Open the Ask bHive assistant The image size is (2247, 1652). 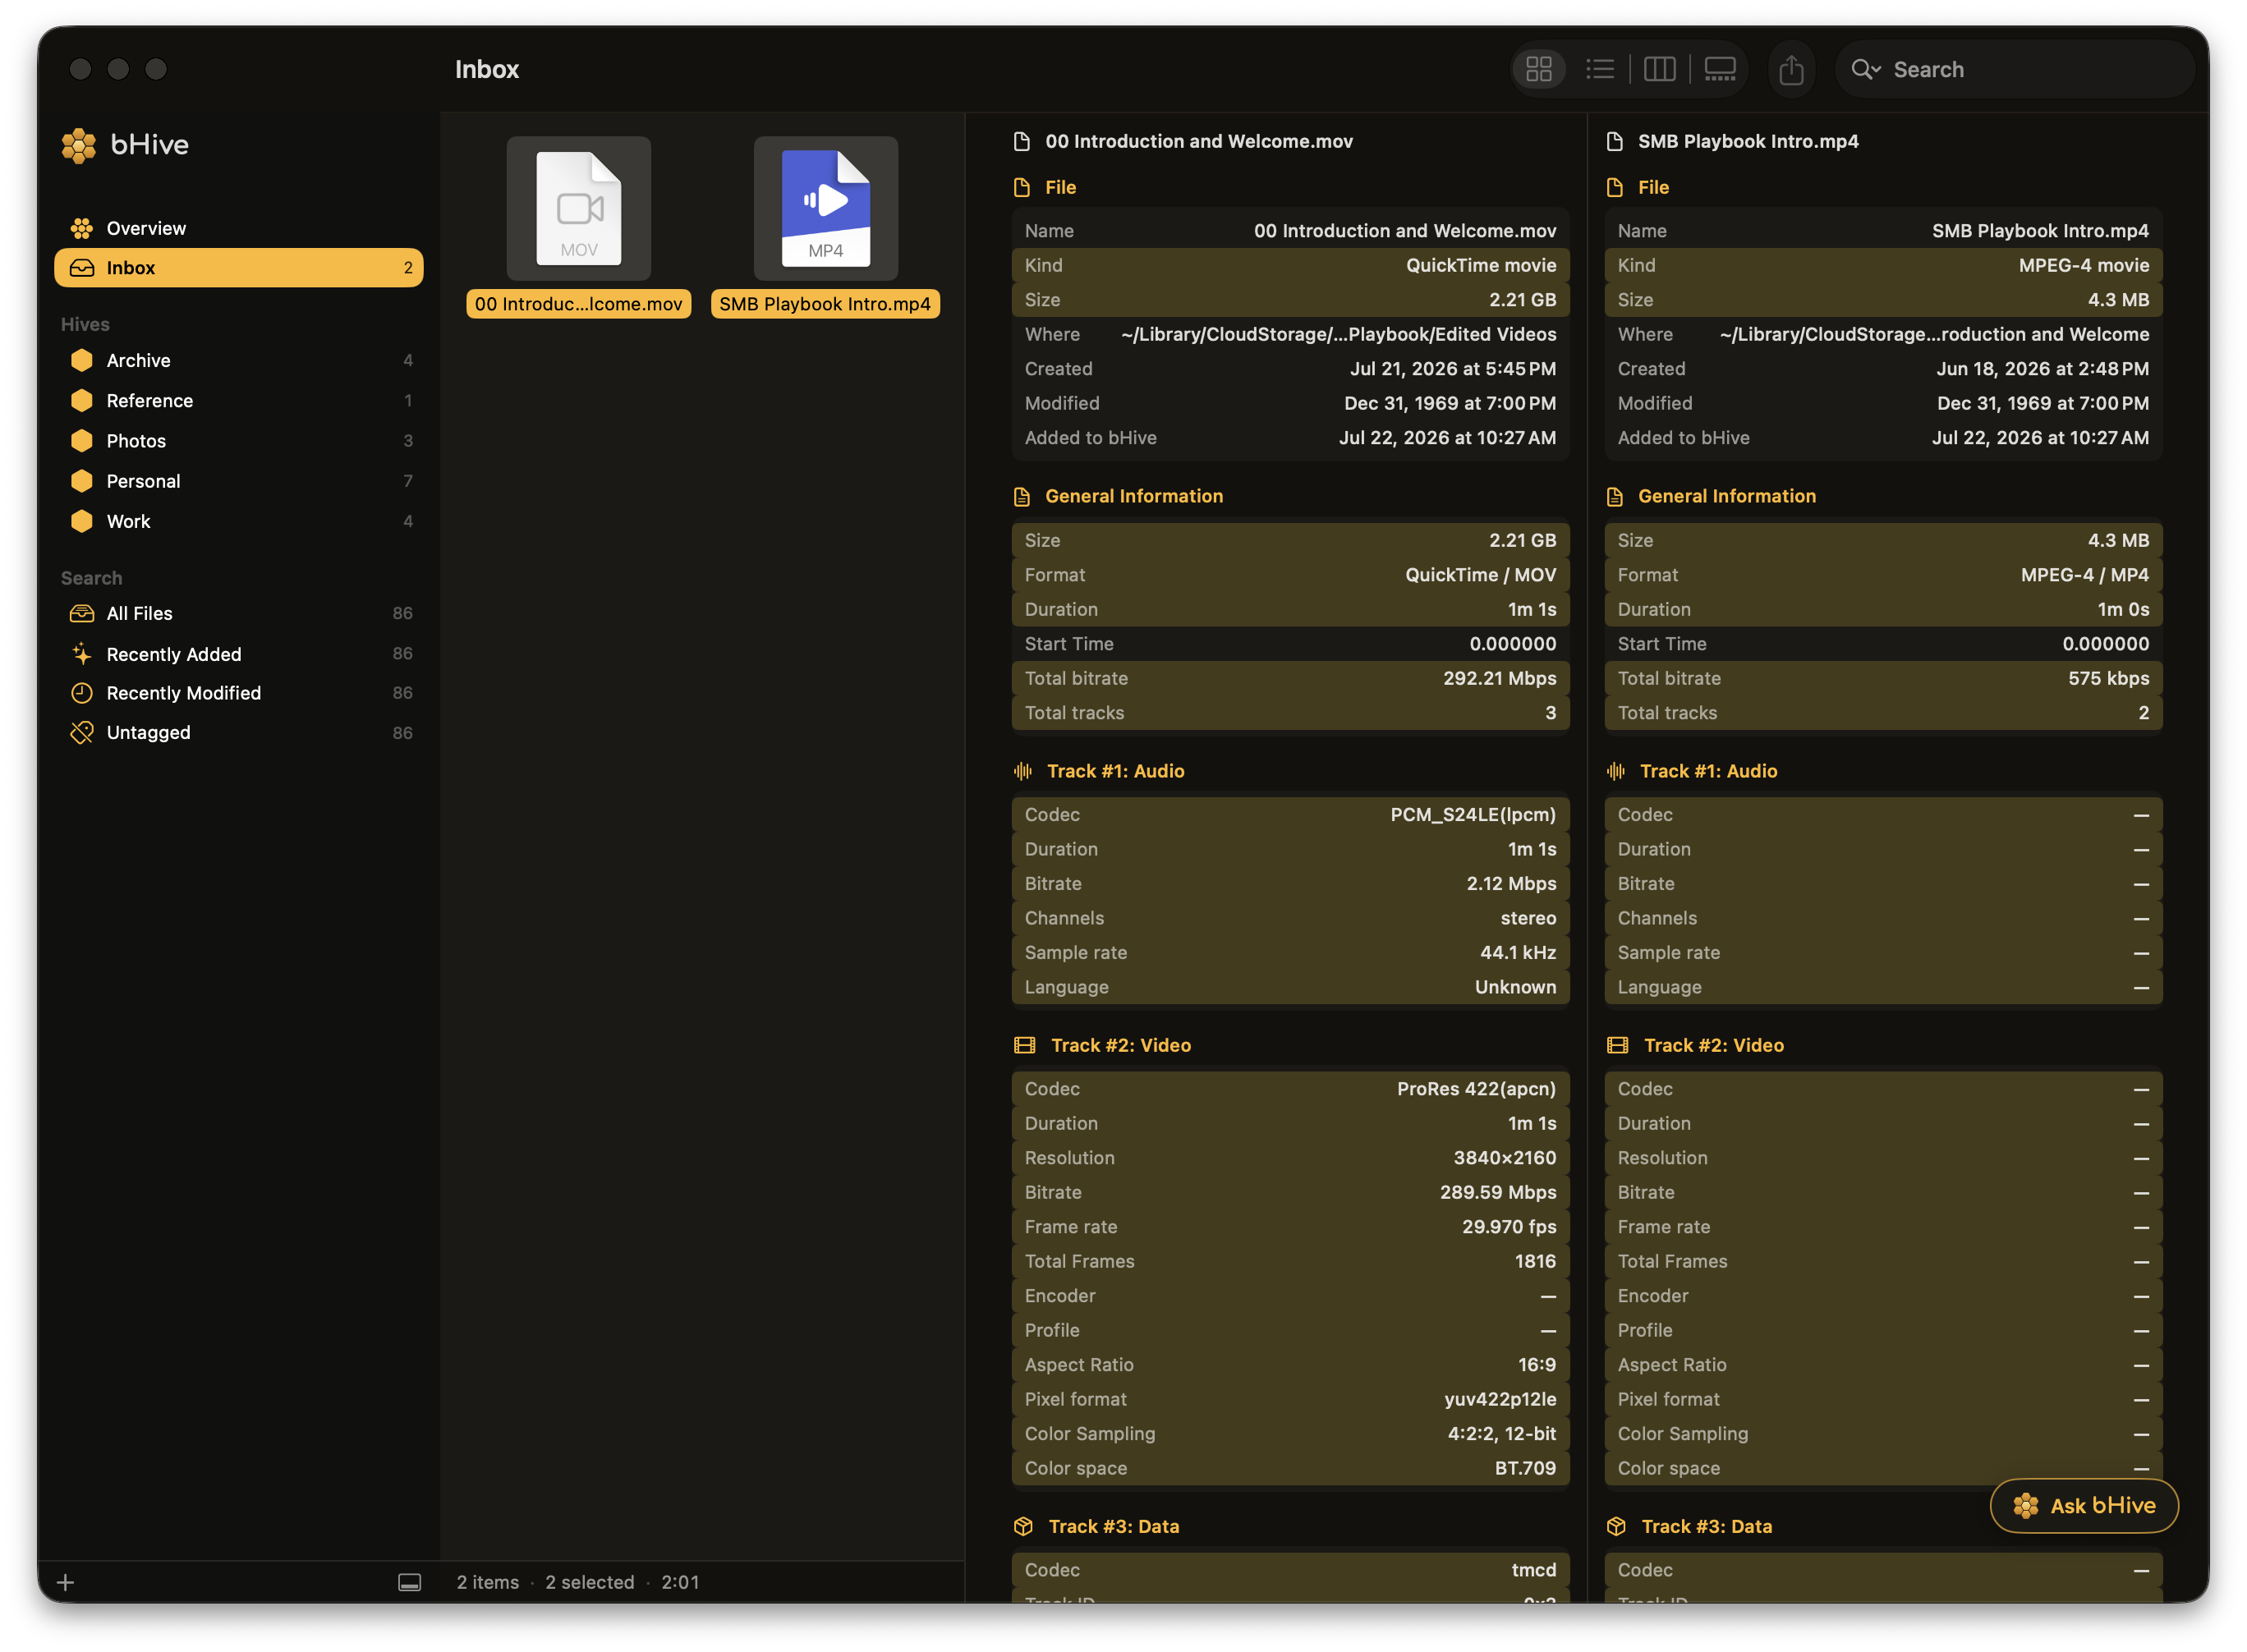click(2084, 1506)
